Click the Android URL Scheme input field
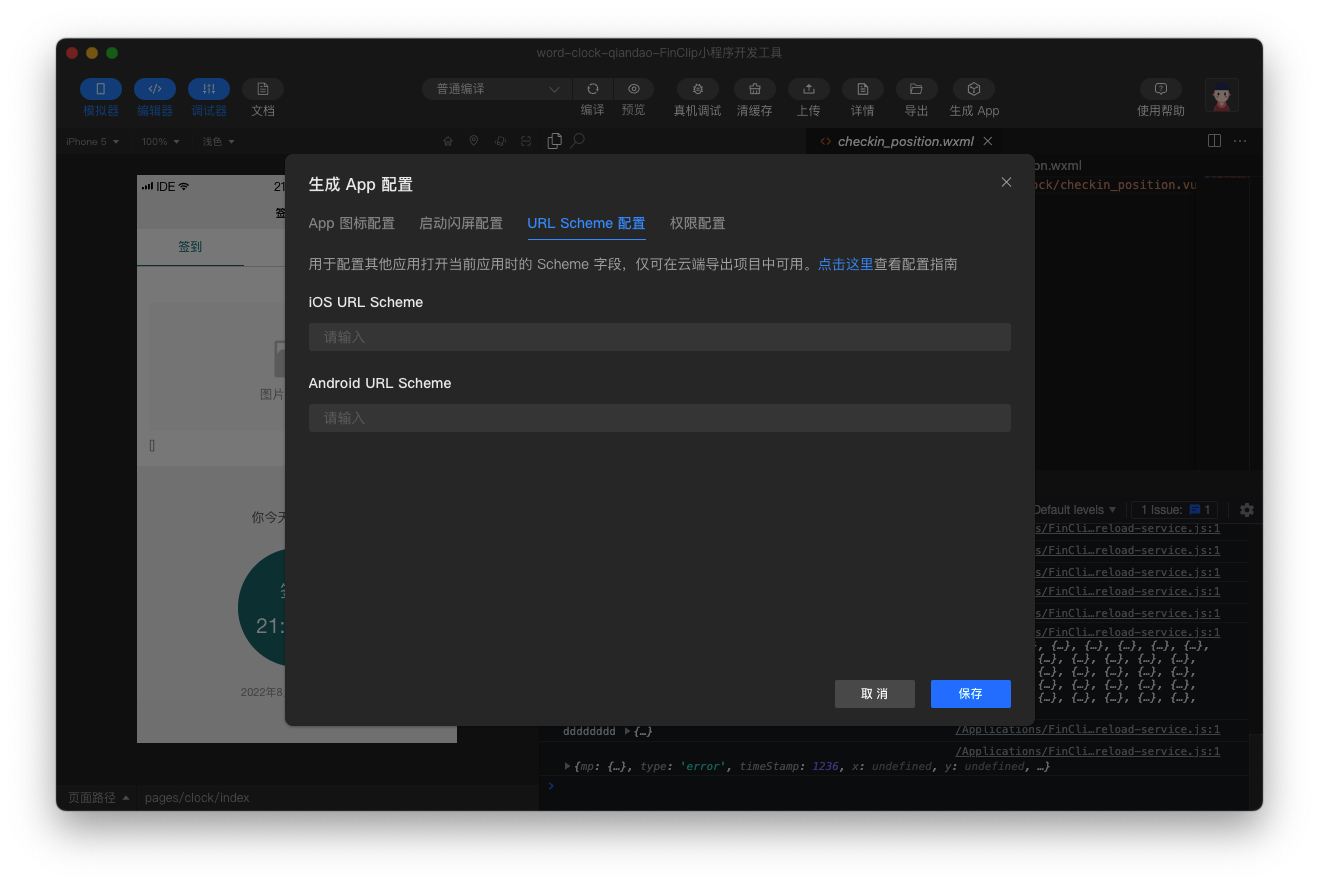Screen dimensions: 1319x885 click(659, 418)
